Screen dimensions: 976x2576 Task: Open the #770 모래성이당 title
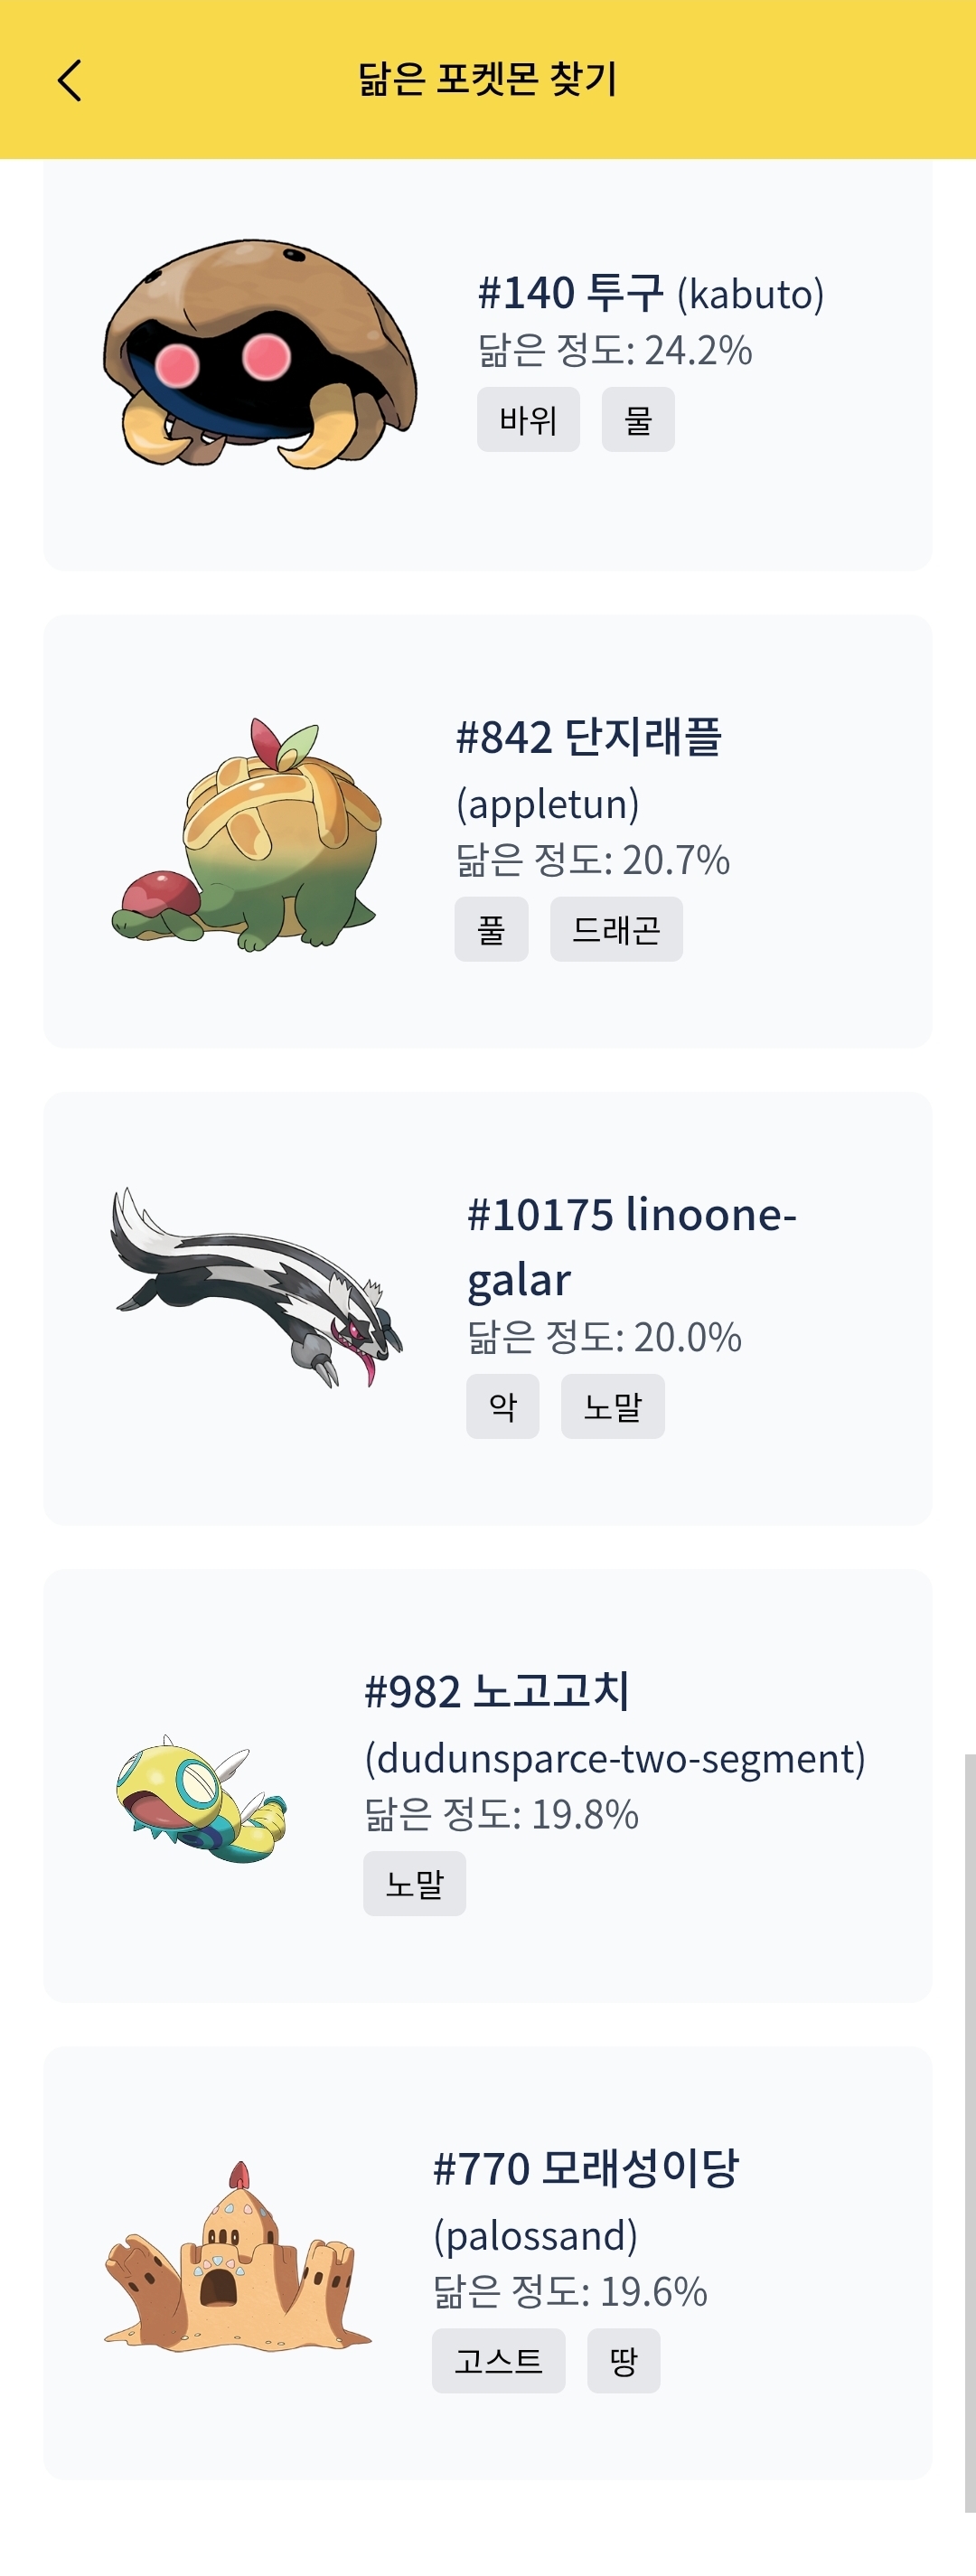tap(585, 2169)
